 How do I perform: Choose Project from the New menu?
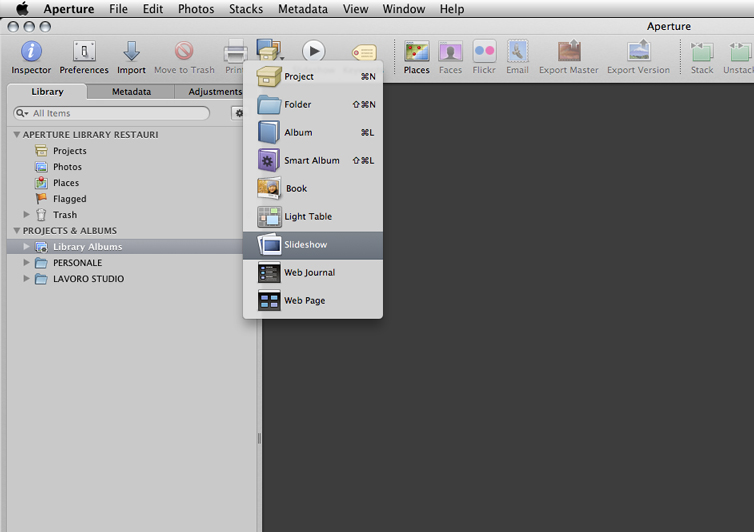tap(313, 76)
